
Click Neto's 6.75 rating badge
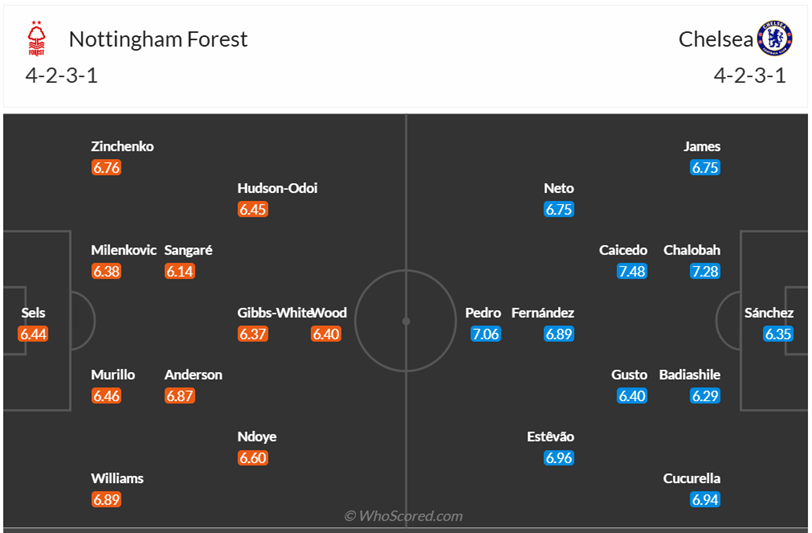[x=559, y=210]
